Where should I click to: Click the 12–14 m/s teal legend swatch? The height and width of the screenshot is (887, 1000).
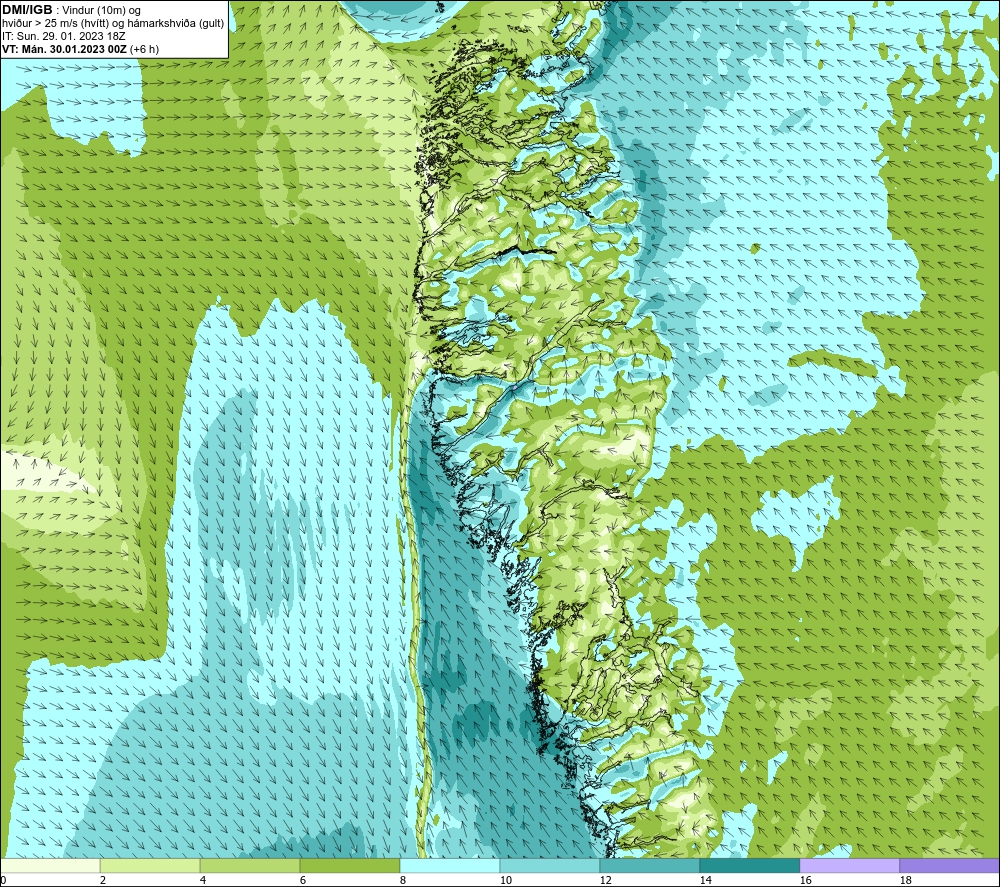coord(649,865)
